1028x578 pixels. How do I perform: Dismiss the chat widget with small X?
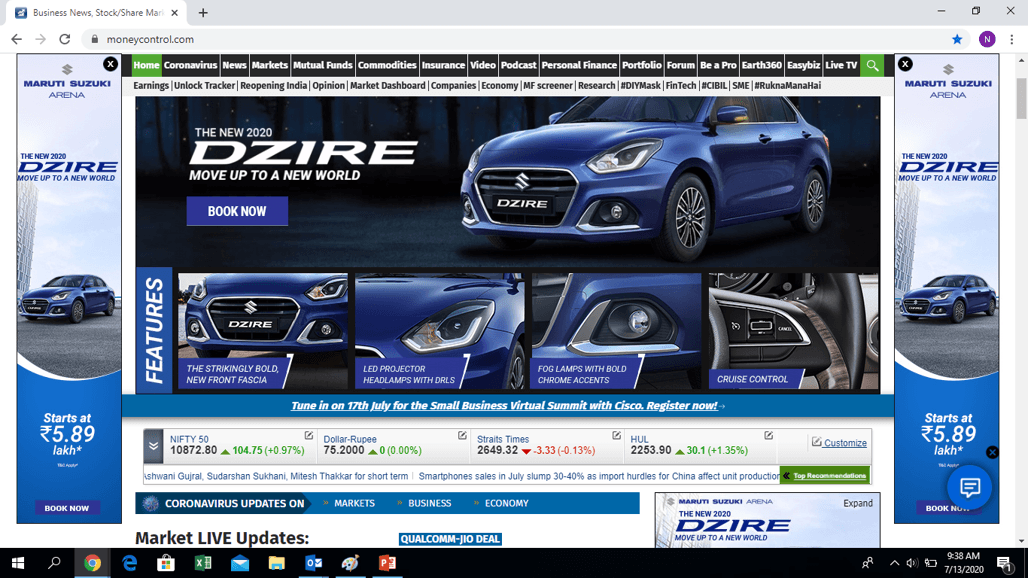(x=992, y=452)
